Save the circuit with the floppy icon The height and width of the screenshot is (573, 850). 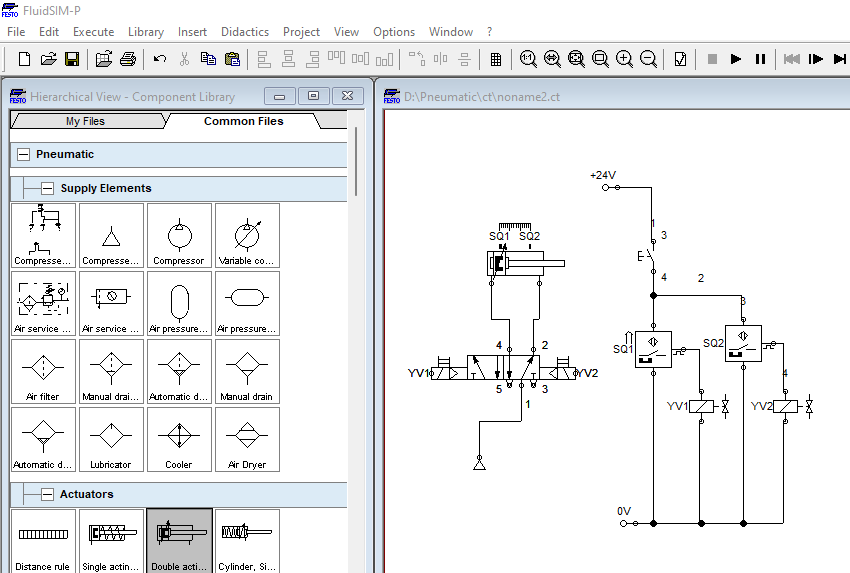[x=72, y=59]
